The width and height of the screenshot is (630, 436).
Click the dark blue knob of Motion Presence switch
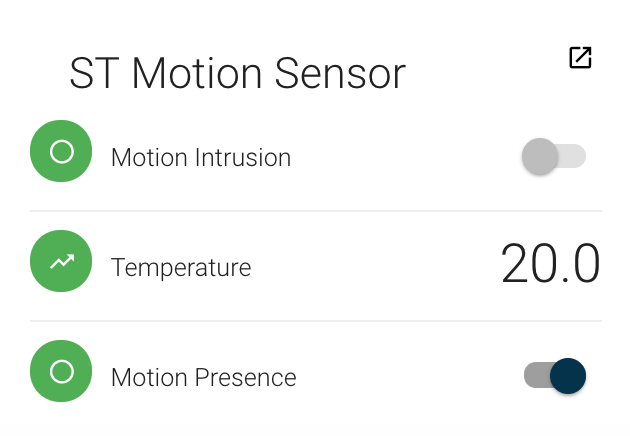click(x=568, y=376)
